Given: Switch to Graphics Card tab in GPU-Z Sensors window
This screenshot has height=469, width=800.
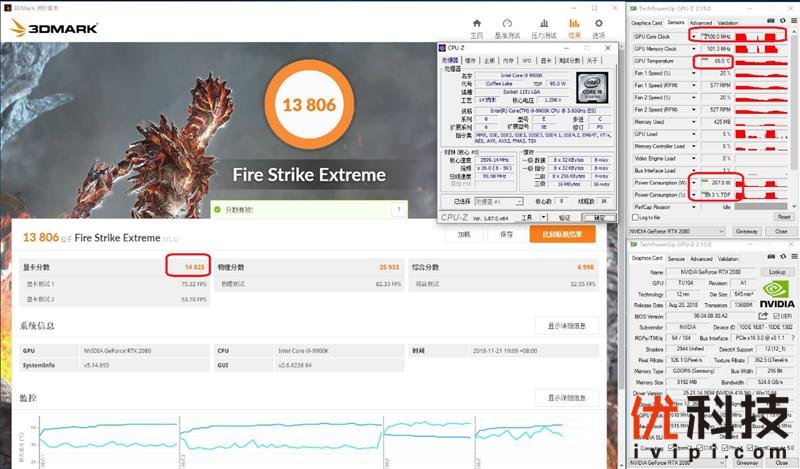Looking at the screenshot, I should pyautogui.click(x=646, y=23).
